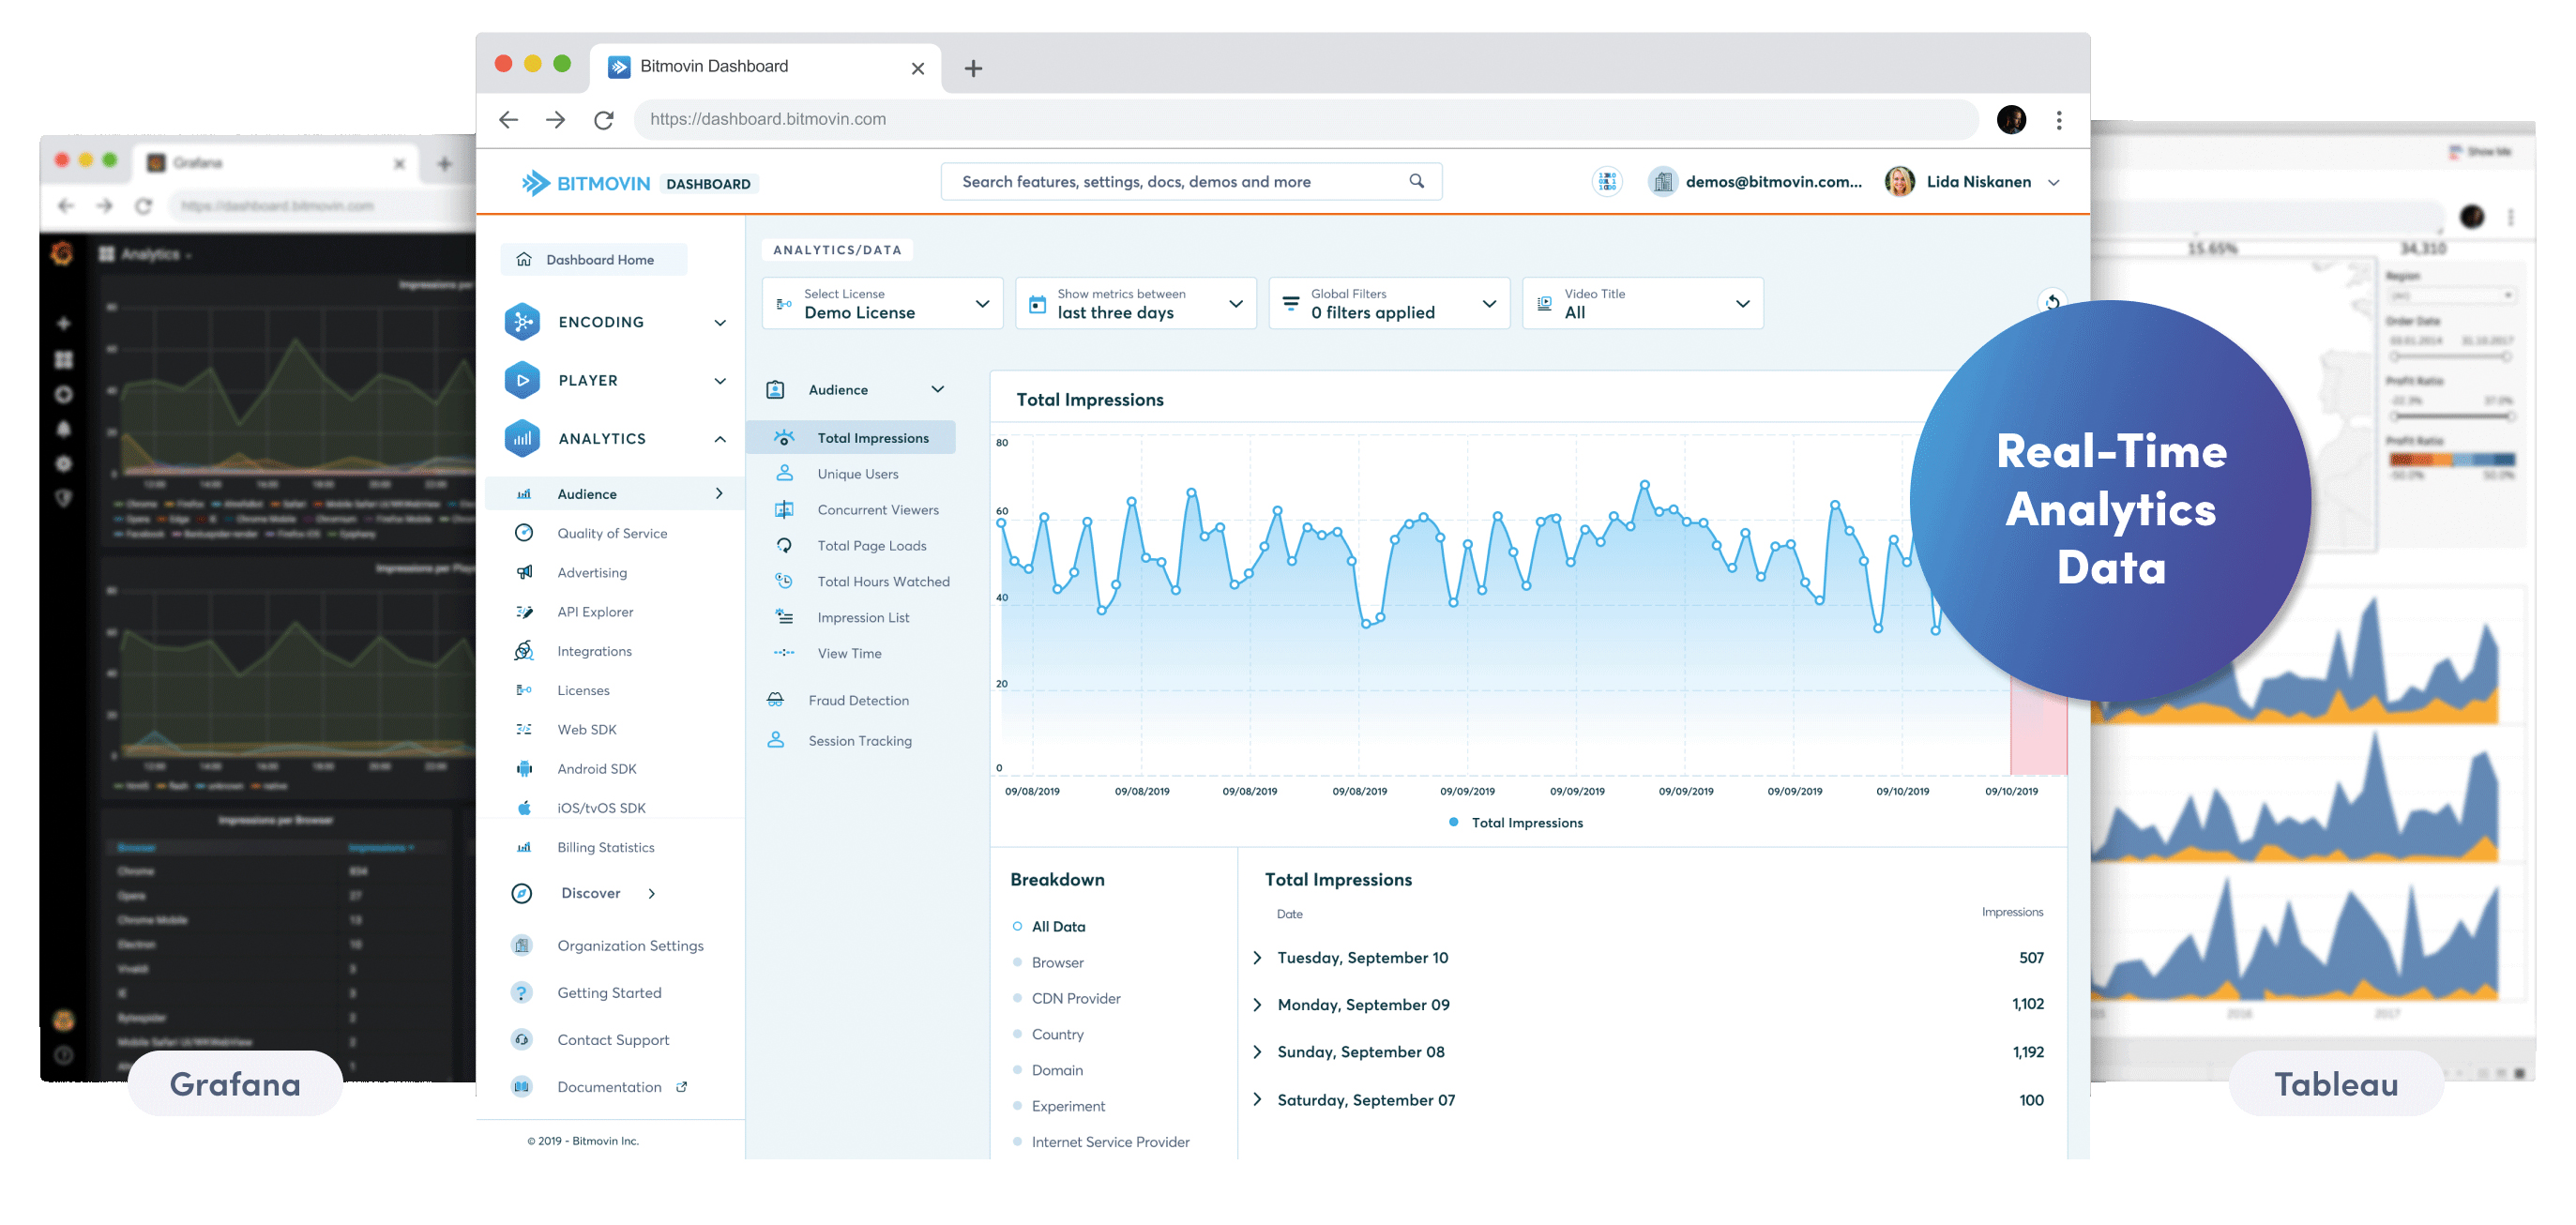Open the apps grid icon beside account
The image size is (2576, 1225).
click(1607, 181)
